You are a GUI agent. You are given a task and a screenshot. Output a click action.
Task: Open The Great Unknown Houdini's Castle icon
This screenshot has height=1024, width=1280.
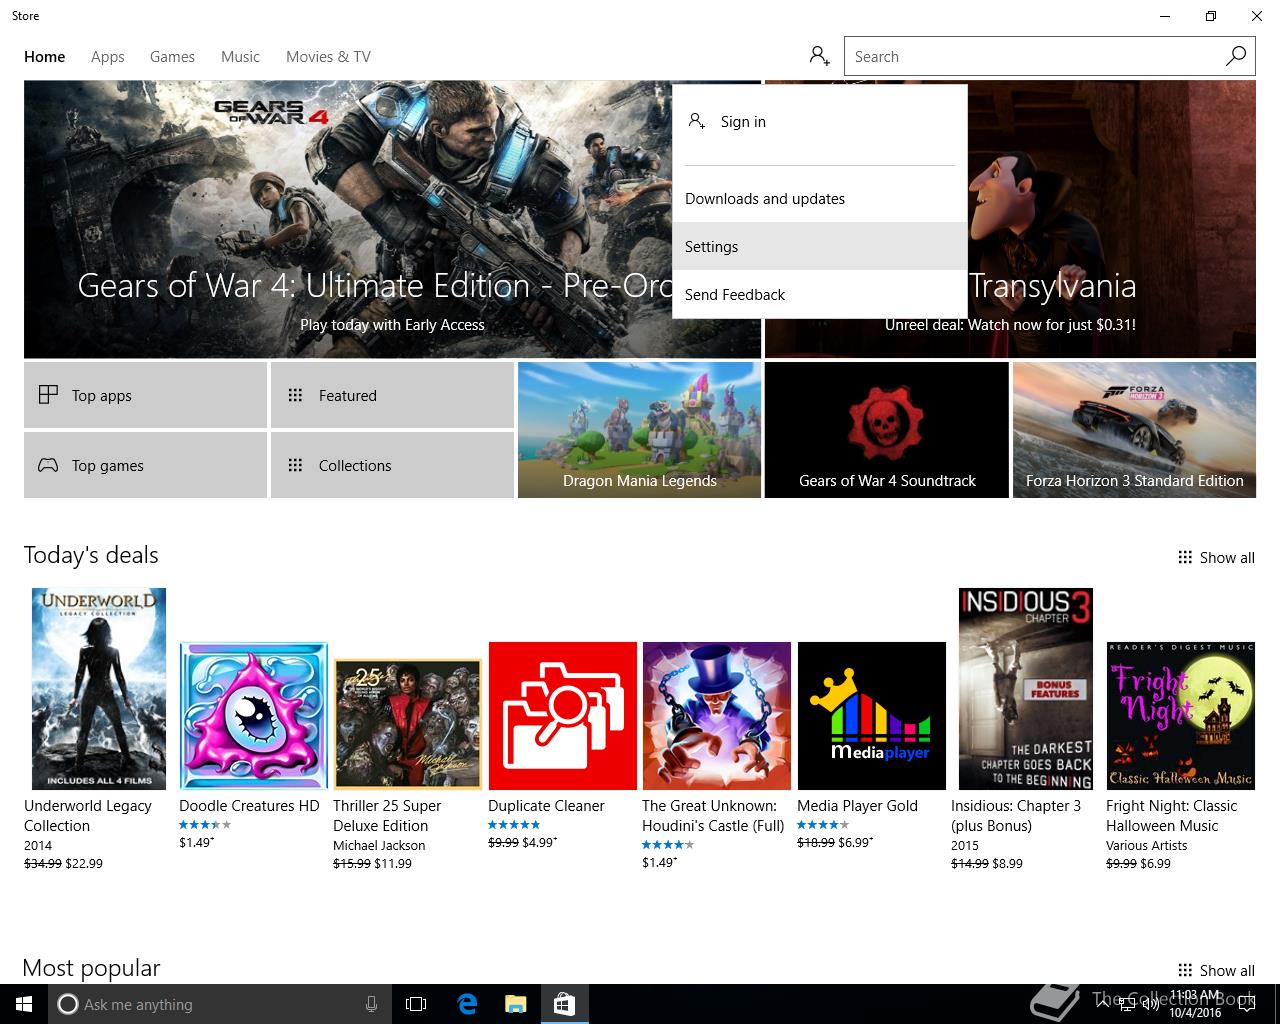click(717, 716)
